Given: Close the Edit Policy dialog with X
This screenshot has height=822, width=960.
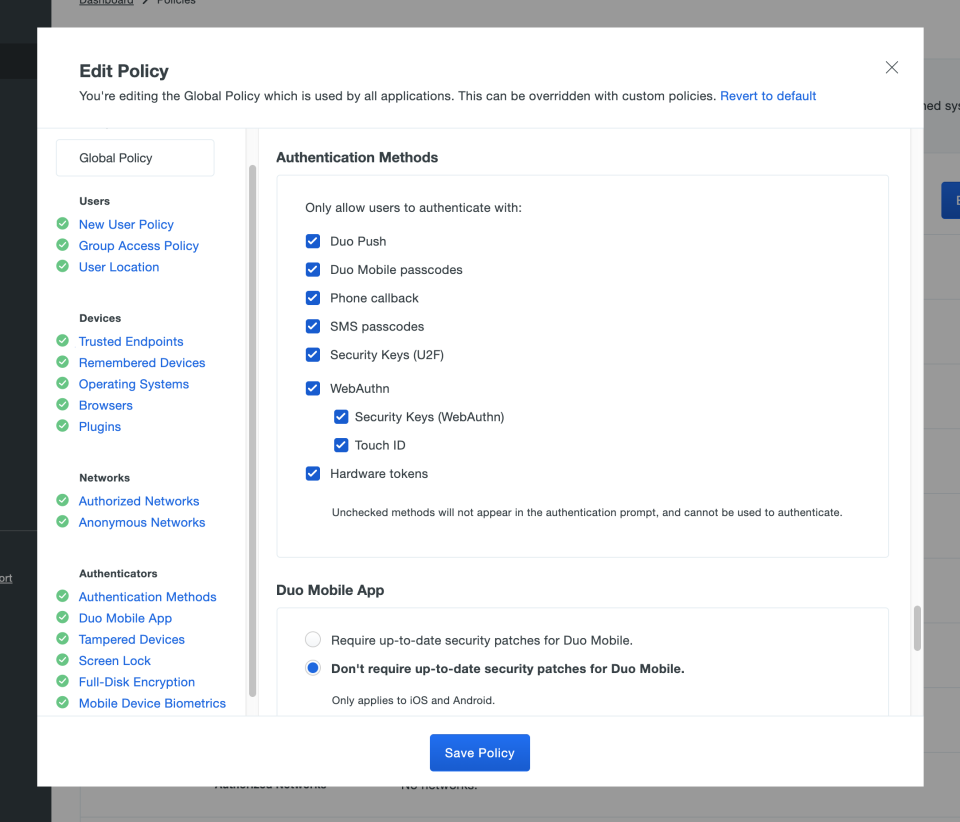Looking at the screenshot, I should pyautogui.click(x=892, y=68).
